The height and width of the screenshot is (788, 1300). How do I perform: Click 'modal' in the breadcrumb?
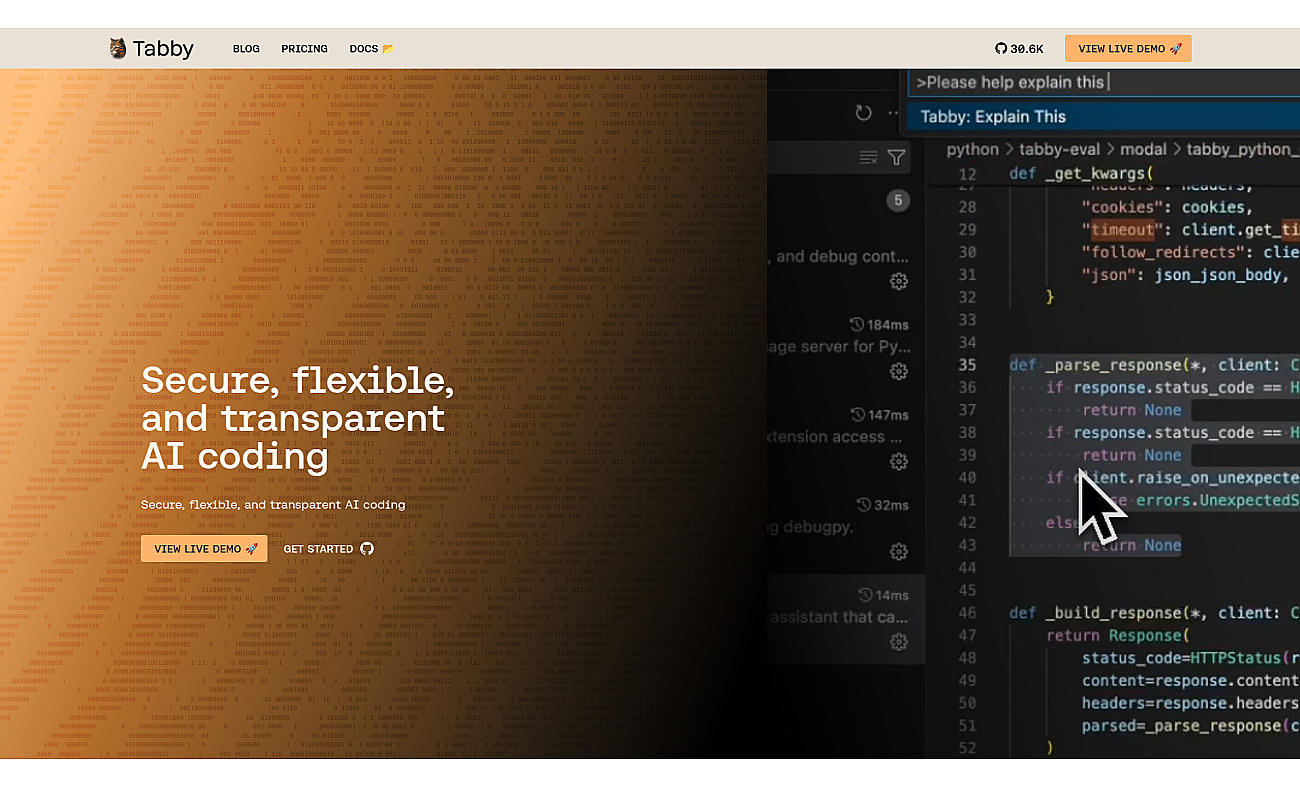pyautogui.click(x=1143, y=149)
